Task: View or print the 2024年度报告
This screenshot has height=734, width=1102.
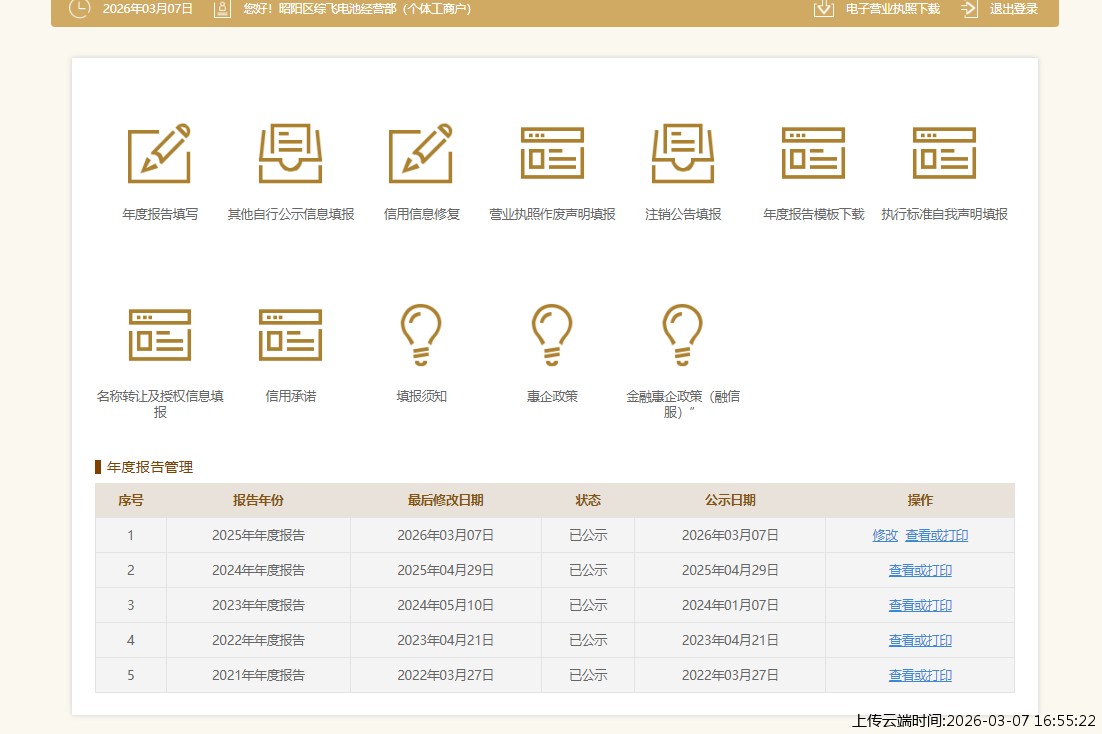Action: (x=920, y=570)
